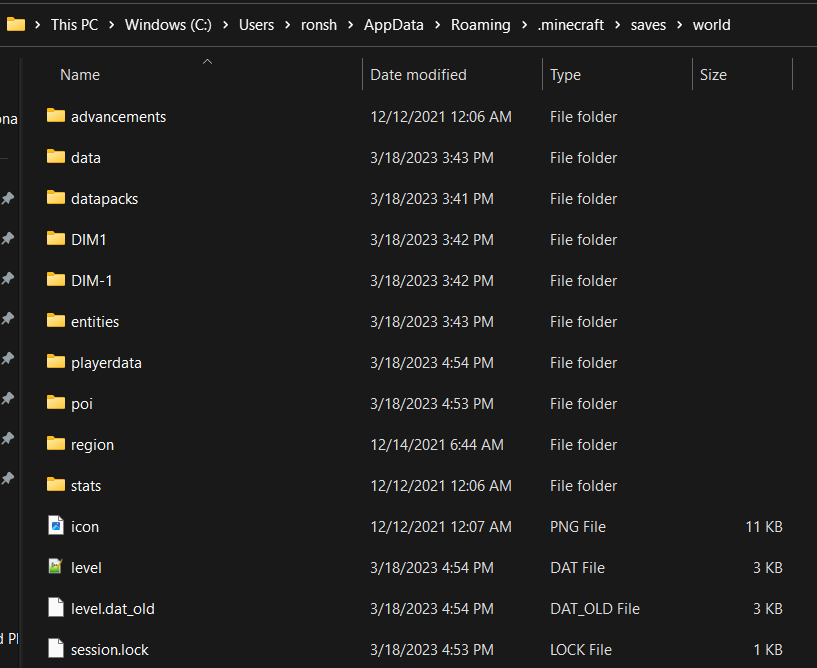Select the level.dat_old file name

click(113, 609)
